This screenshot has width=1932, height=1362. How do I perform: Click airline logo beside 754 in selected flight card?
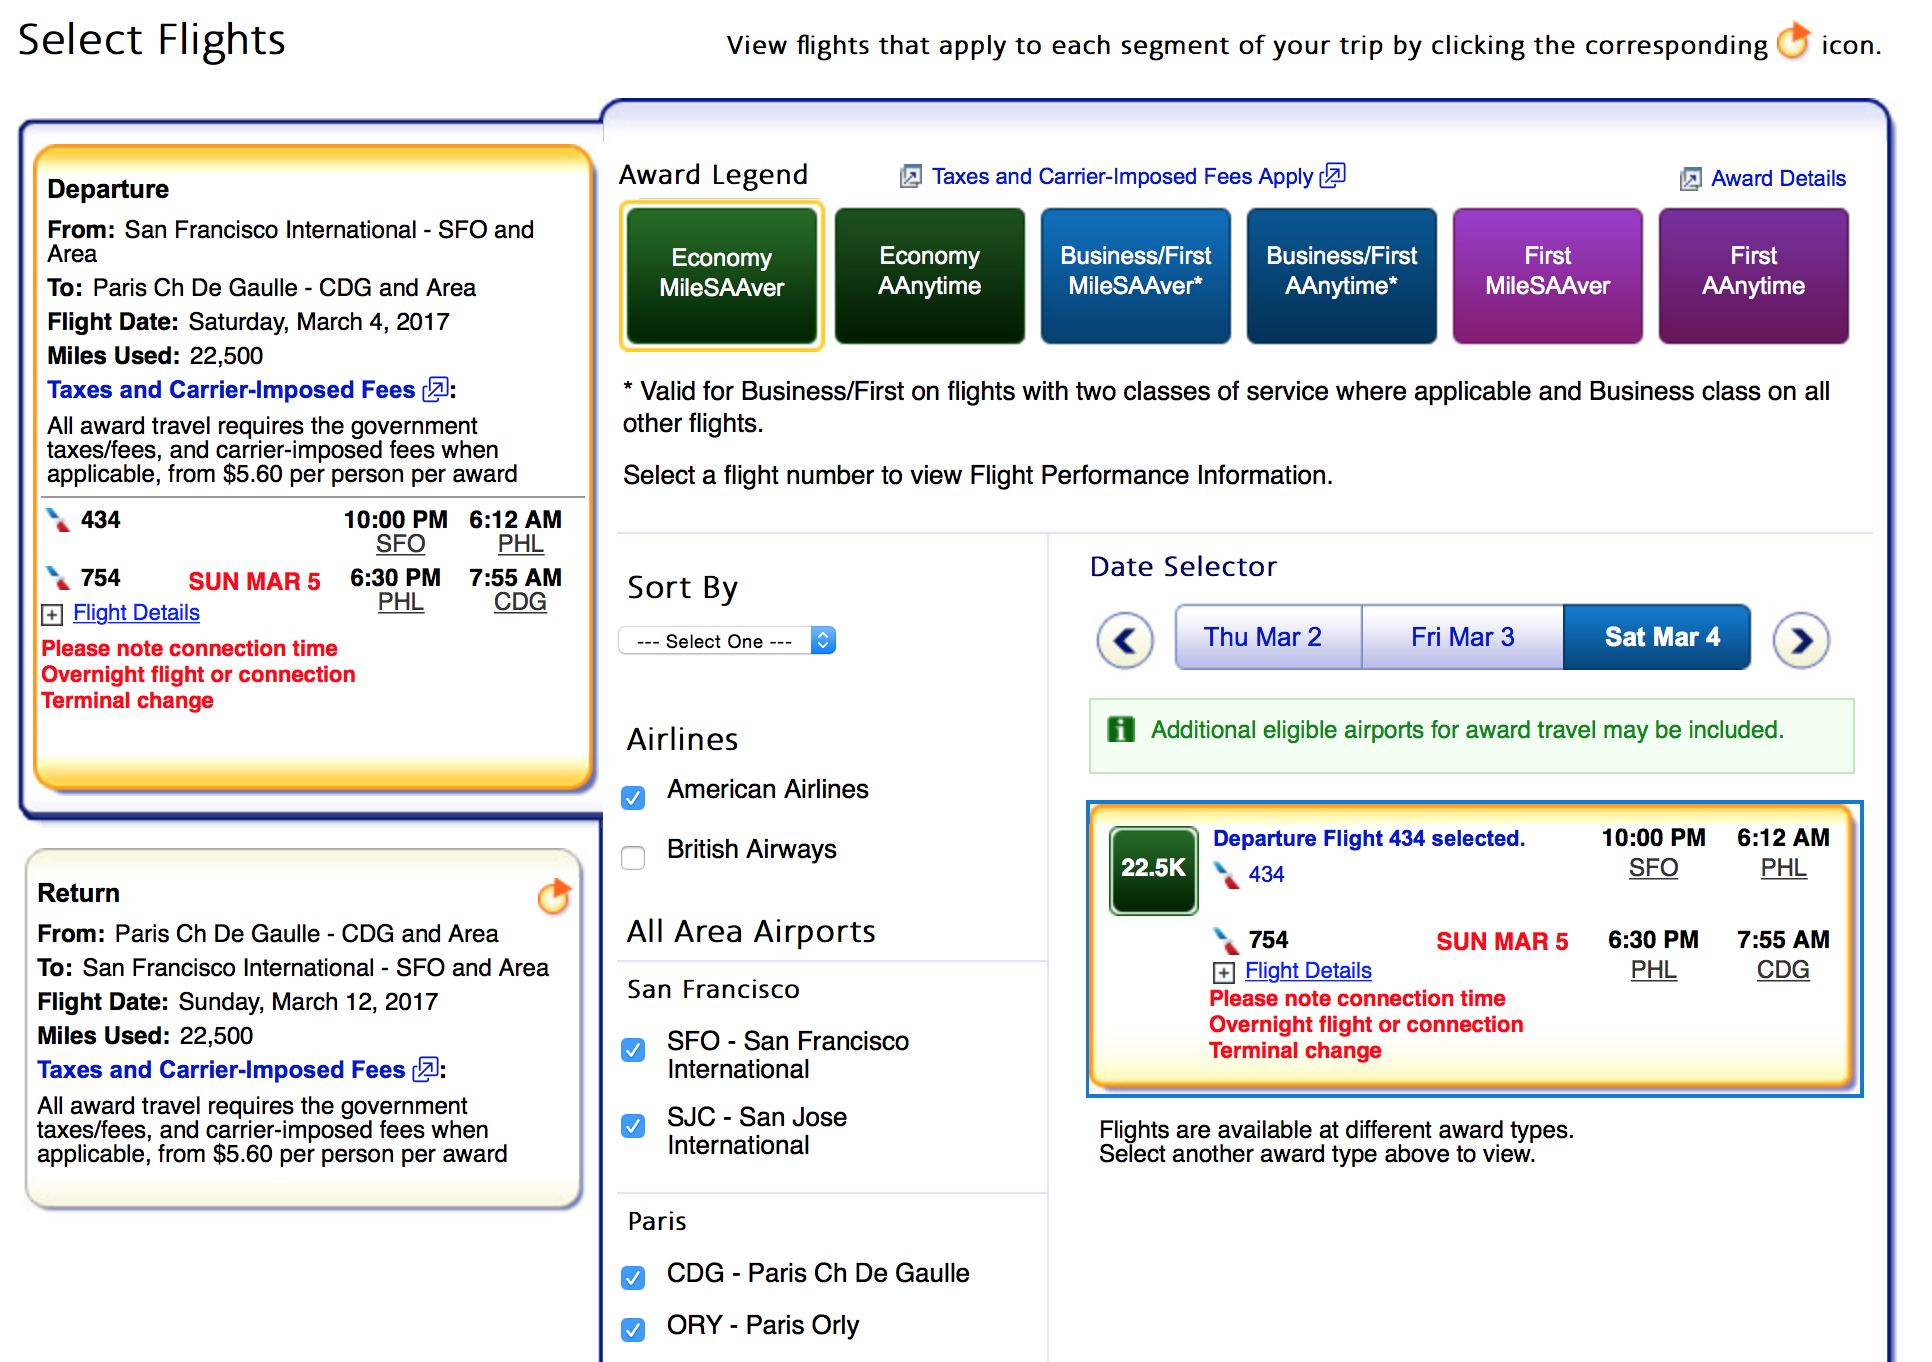click(1226, 940)
